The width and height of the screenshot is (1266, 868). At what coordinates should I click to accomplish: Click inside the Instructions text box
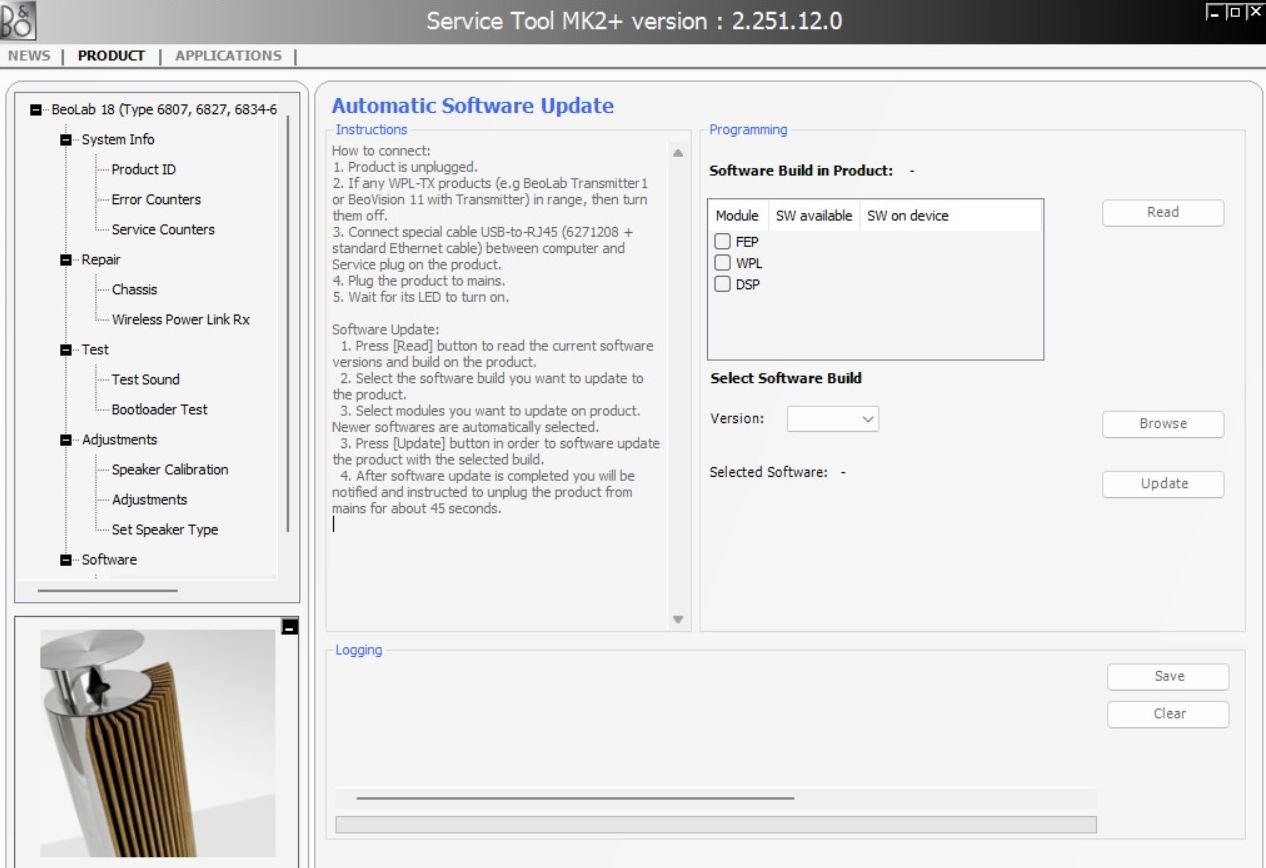pos(498,385)
